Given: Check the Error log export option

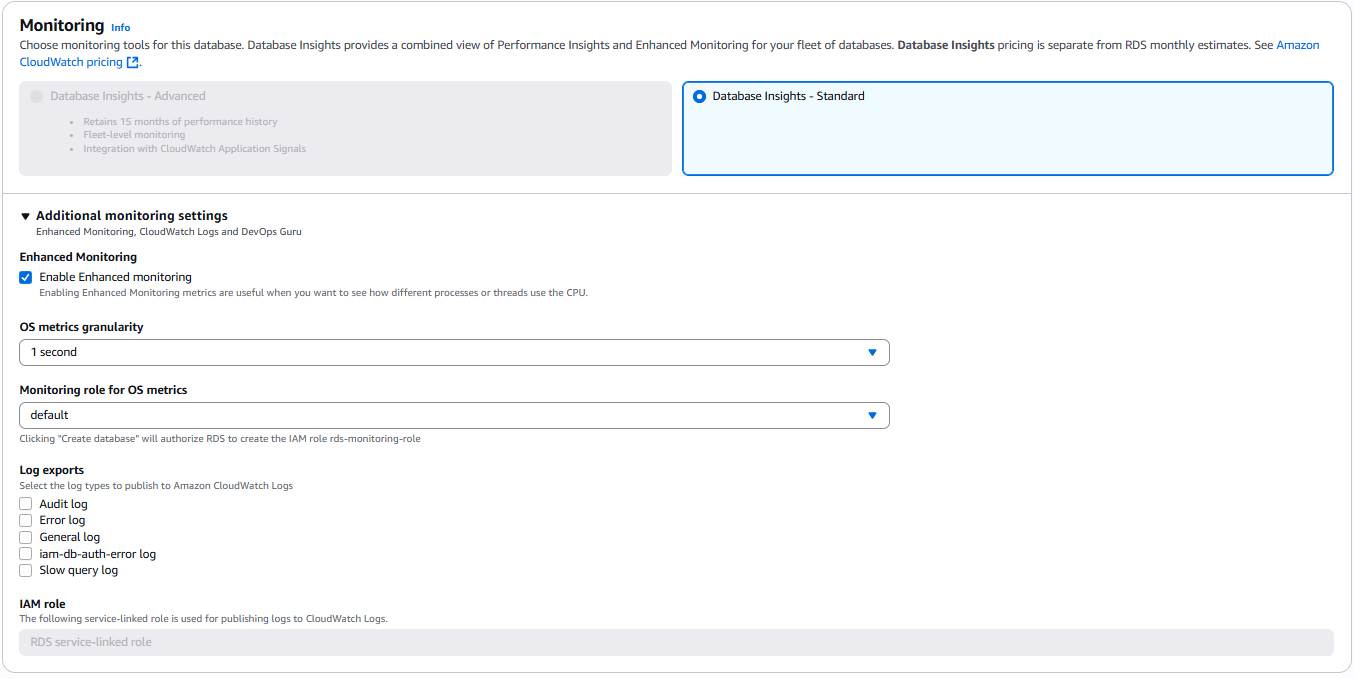Looking at the screenshot, I should (x=25, y=520).
